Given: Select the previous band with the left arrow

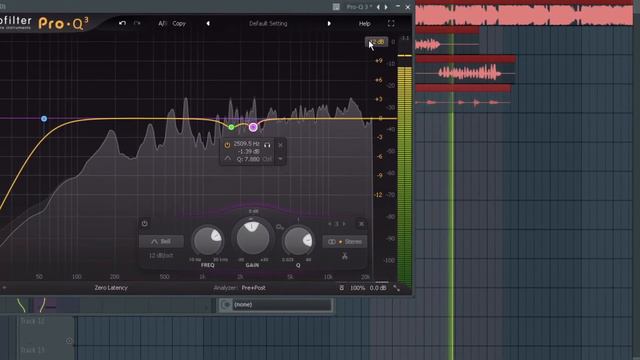Looking at the screenshot, I should pos(329,224).
